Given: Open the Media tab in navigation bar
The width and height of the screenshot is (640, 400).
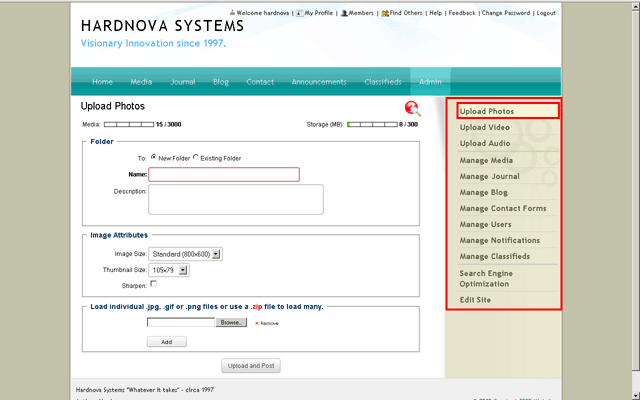Looking at the screenshot, I should (x=141, y=82).
